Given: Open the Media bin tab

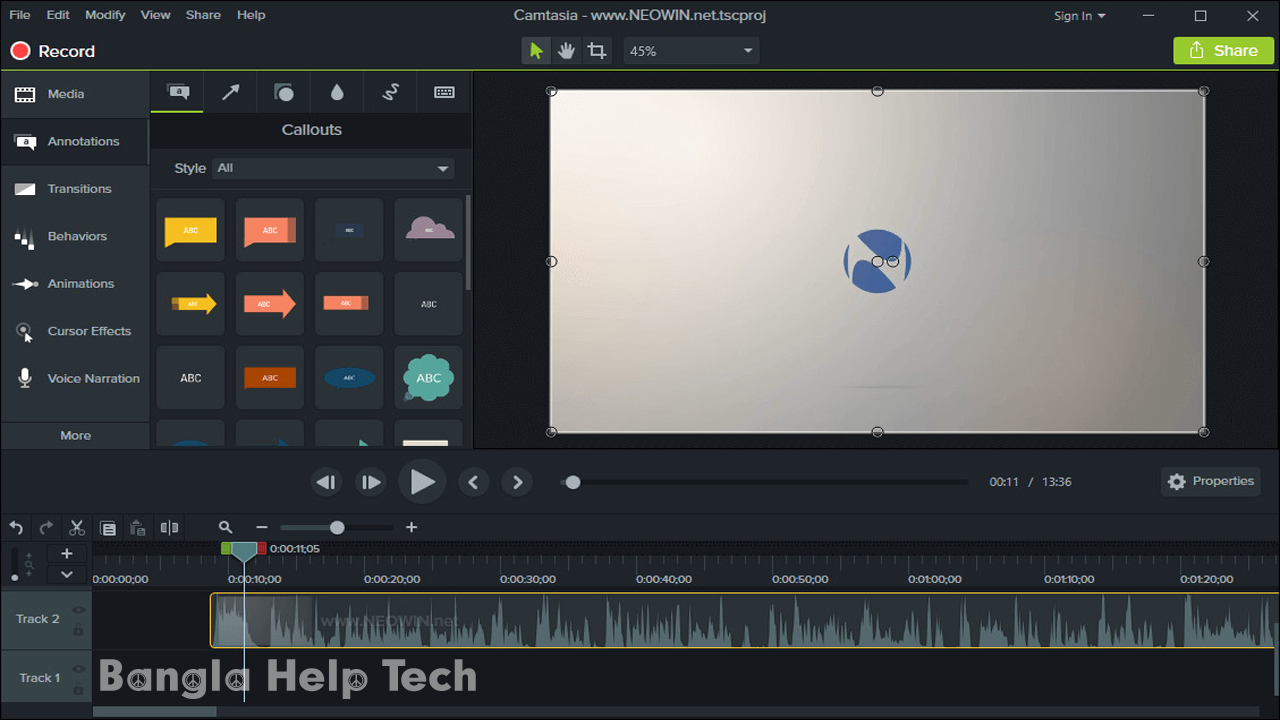Looking at the screenshot, I should (x=75, y=94).
